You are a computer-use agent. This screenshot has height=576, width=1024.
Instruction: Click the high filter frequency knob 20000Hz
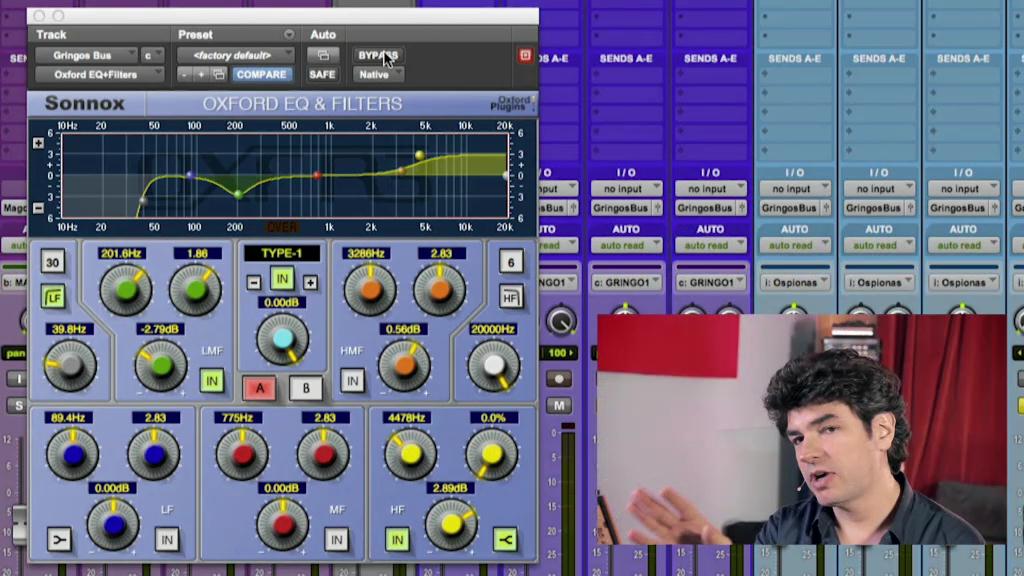pyautogui.click(x=494, y=366)
